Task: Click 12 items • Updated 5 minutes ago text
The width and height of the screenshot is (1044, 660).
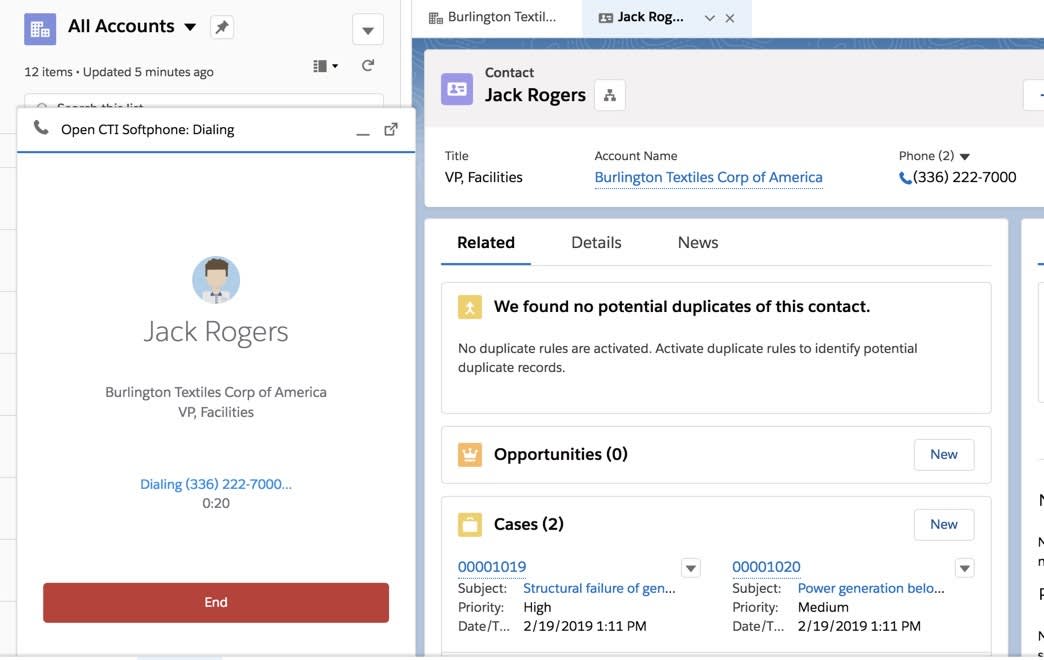Action: tap(119, 72)
